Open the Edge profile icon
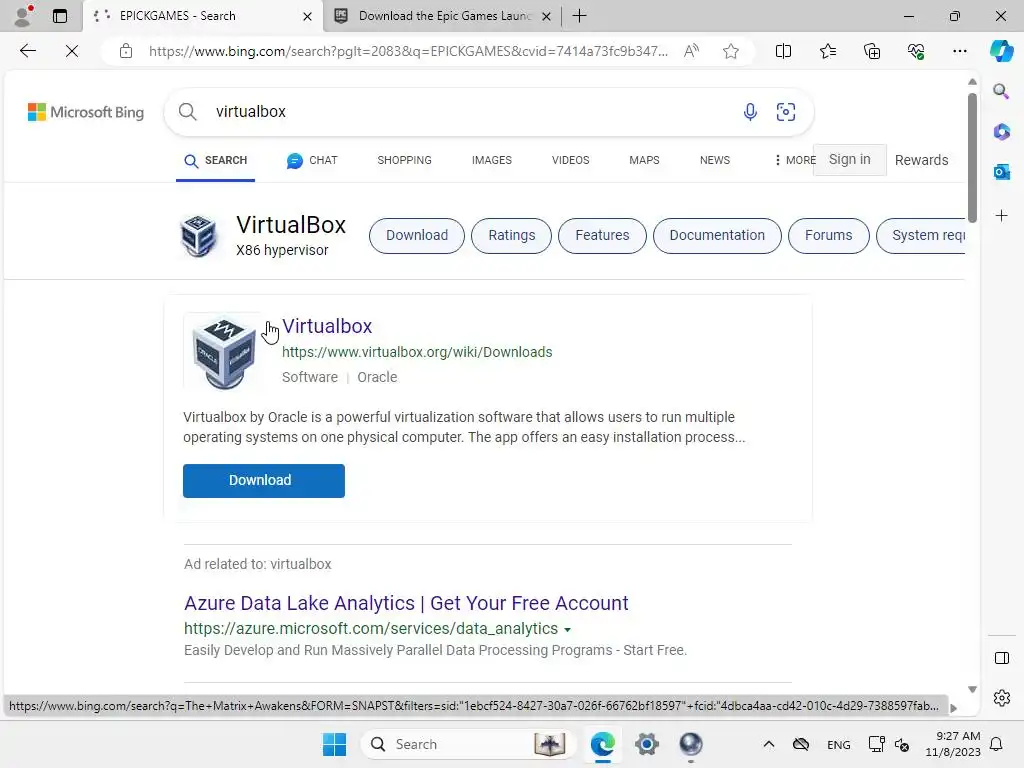 (23, 16)
